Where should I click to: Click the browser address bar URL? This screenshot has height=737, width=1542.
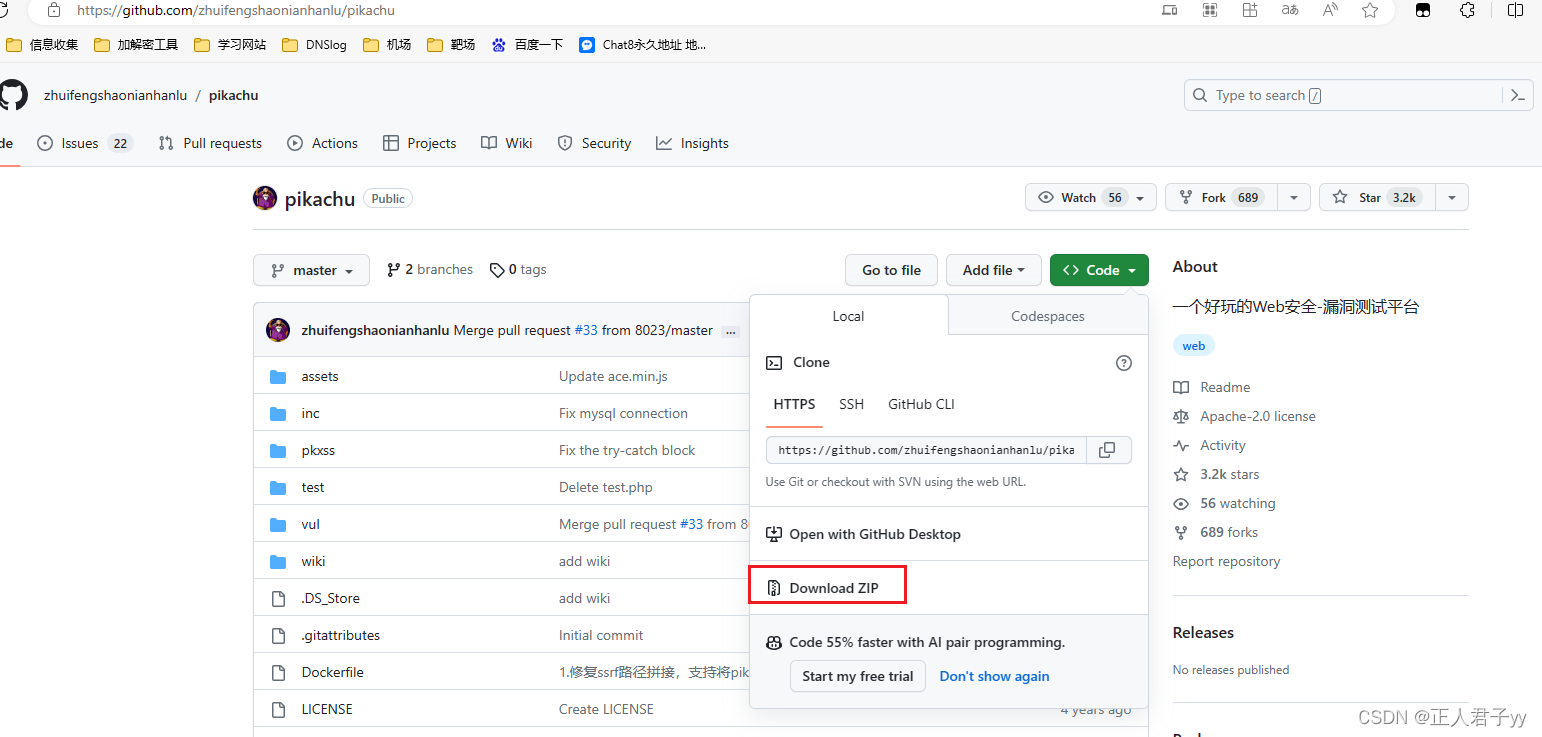(x=236, y=11)
